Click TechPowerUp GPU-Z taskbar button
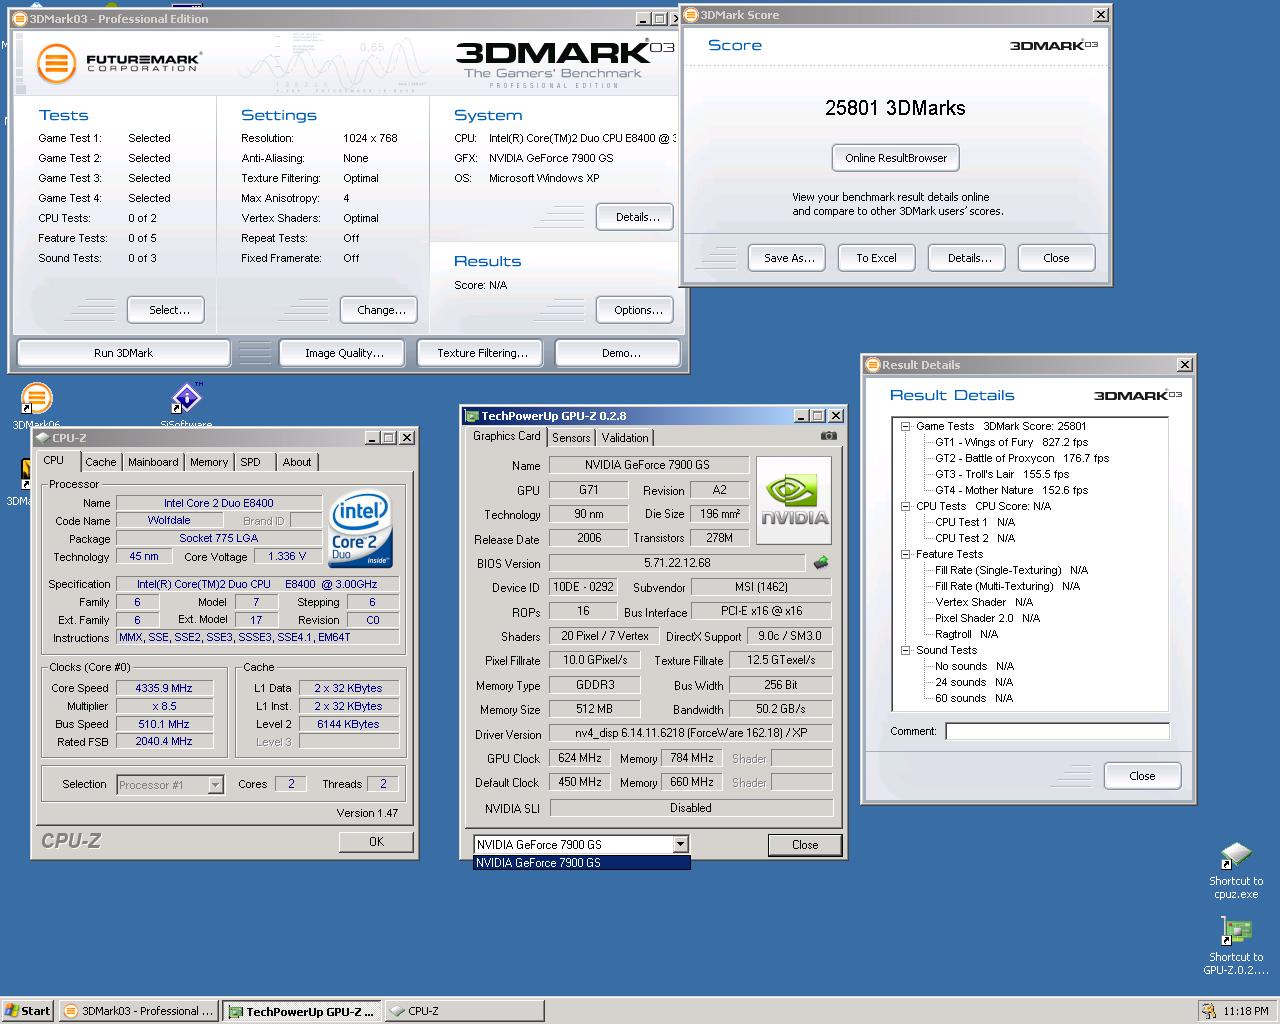 click(302, 1011)
